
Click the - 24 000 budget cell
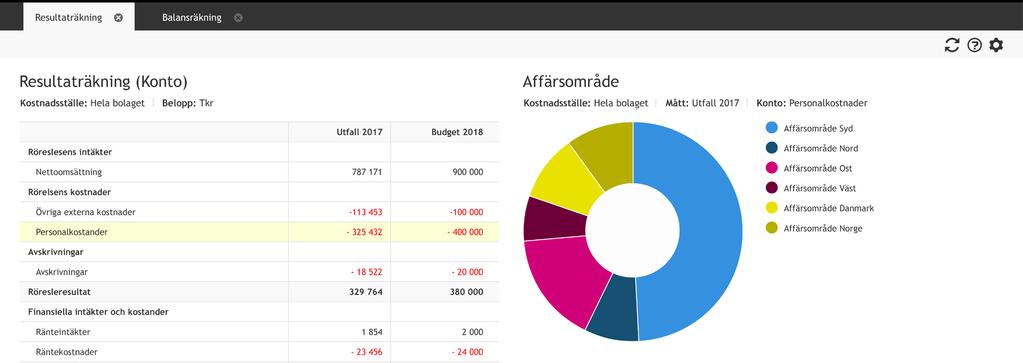tap(466, 352)
